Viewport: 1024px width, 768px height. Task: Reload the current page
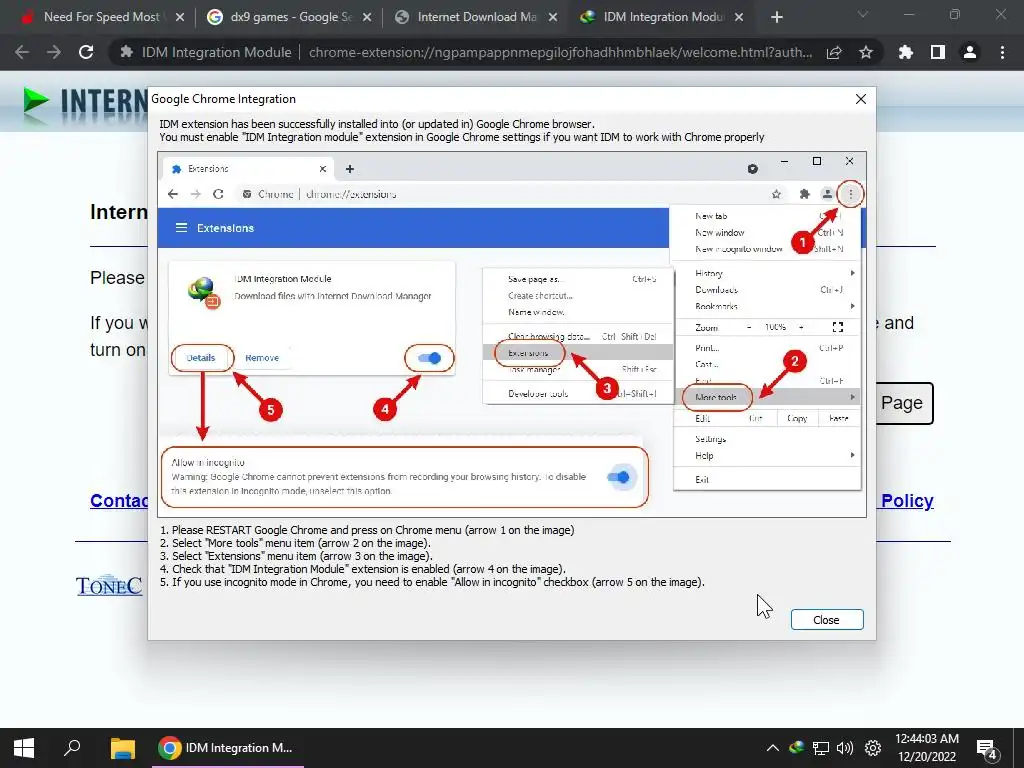coord(86,52)
